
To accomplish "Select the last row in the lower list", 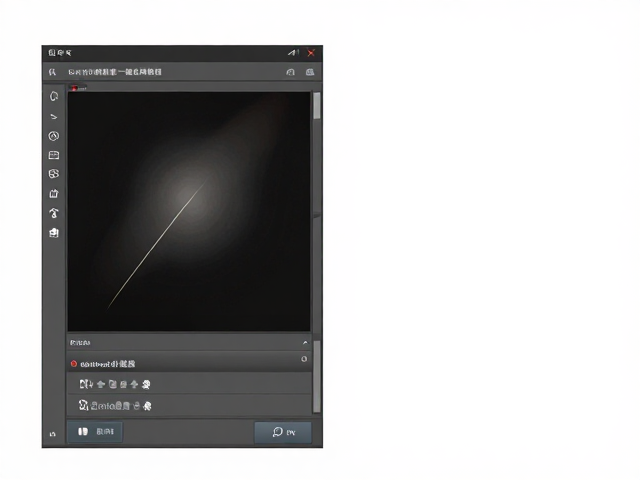I will [x=189, y=405].
